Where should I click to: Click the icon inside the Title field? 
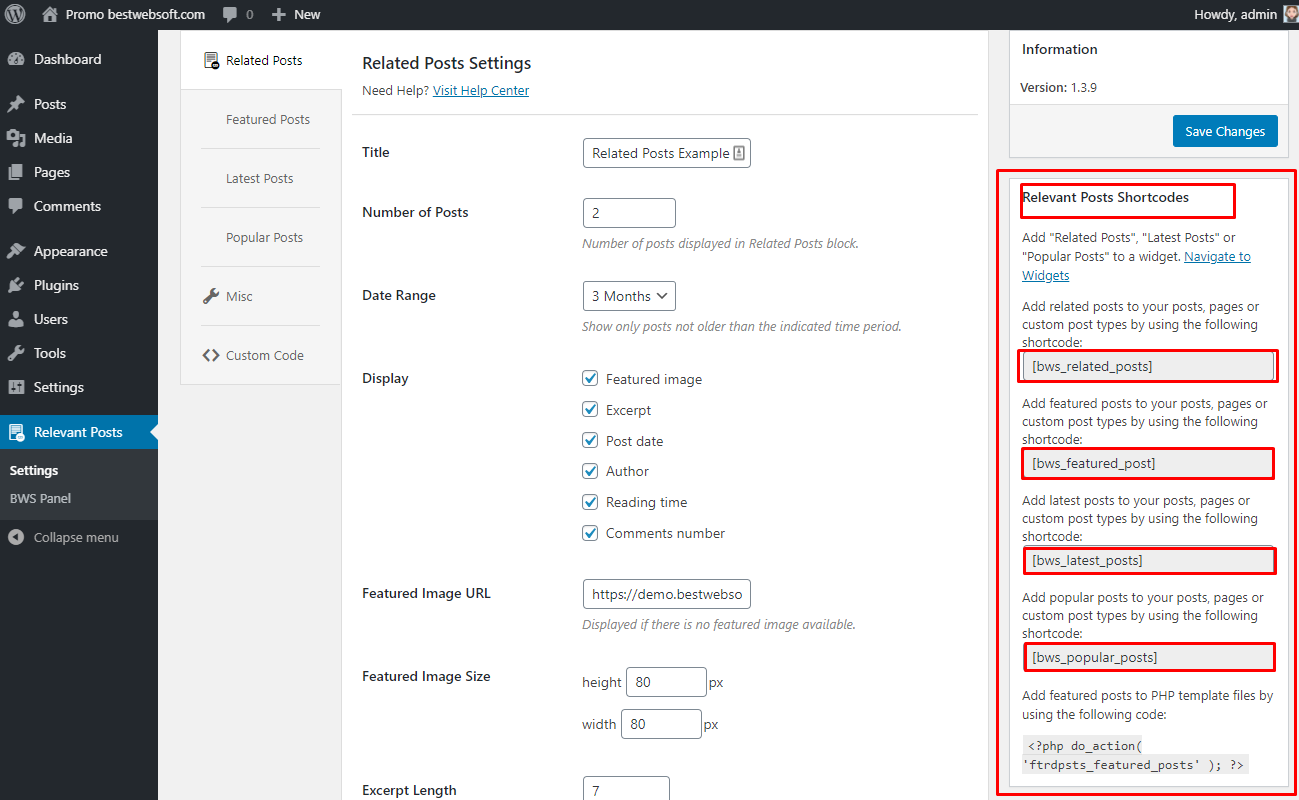click(739, 153)
